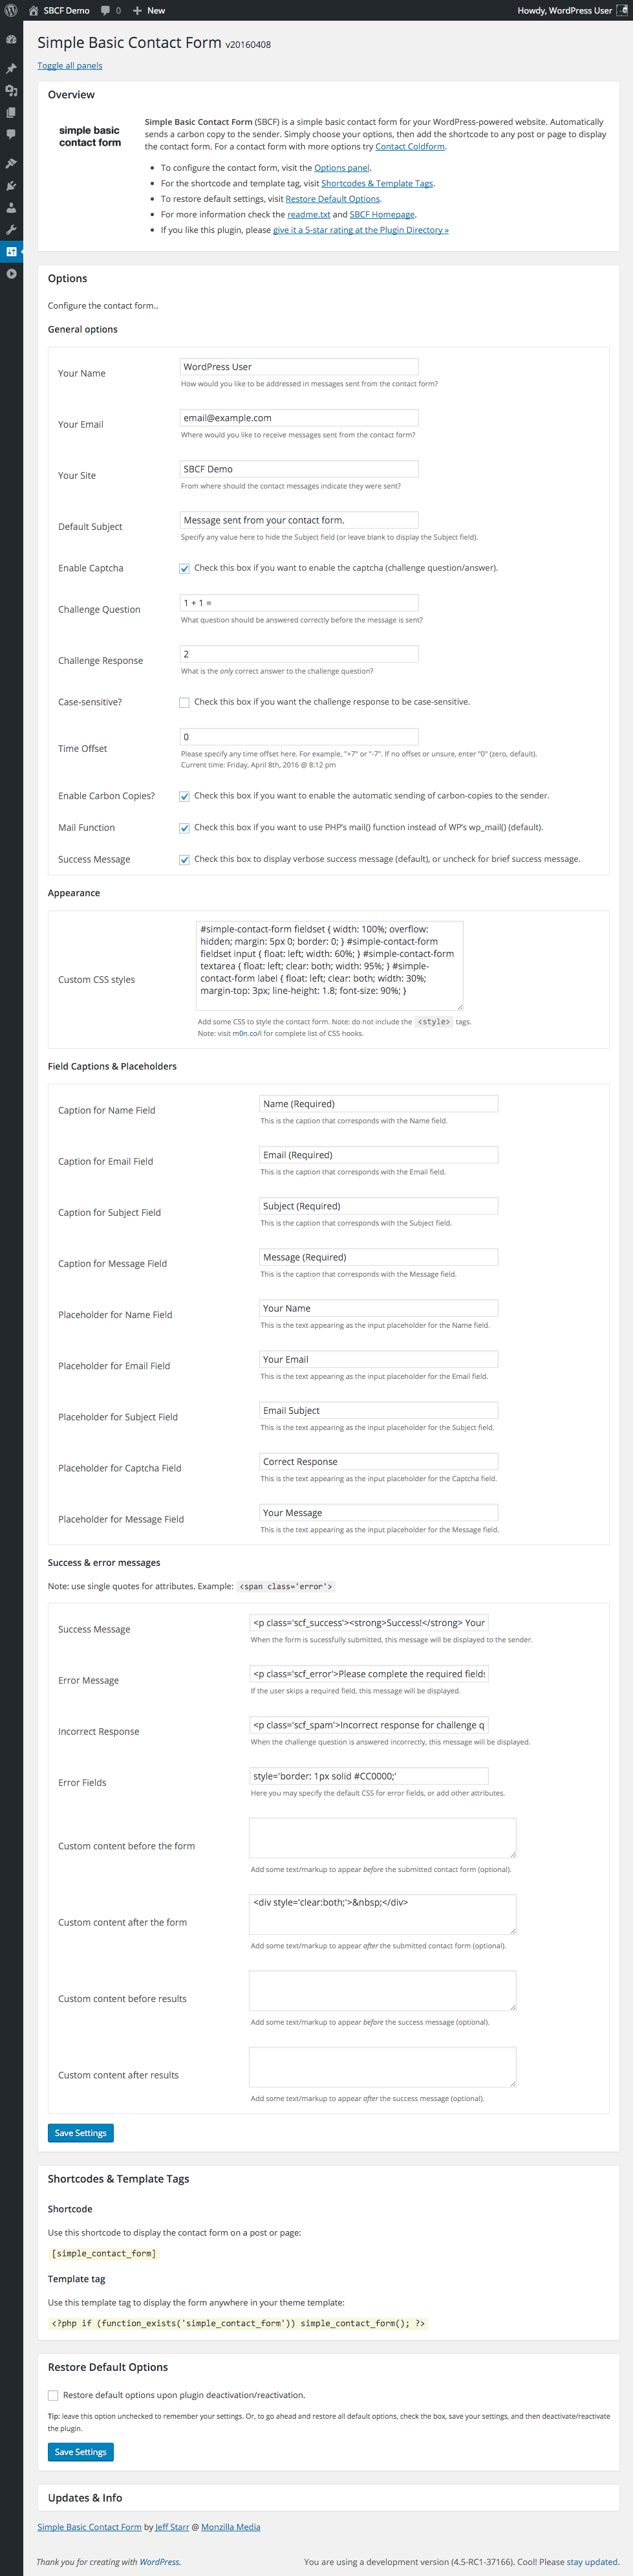Expand the Updates & Info panel

click(x=328, y=2497)
